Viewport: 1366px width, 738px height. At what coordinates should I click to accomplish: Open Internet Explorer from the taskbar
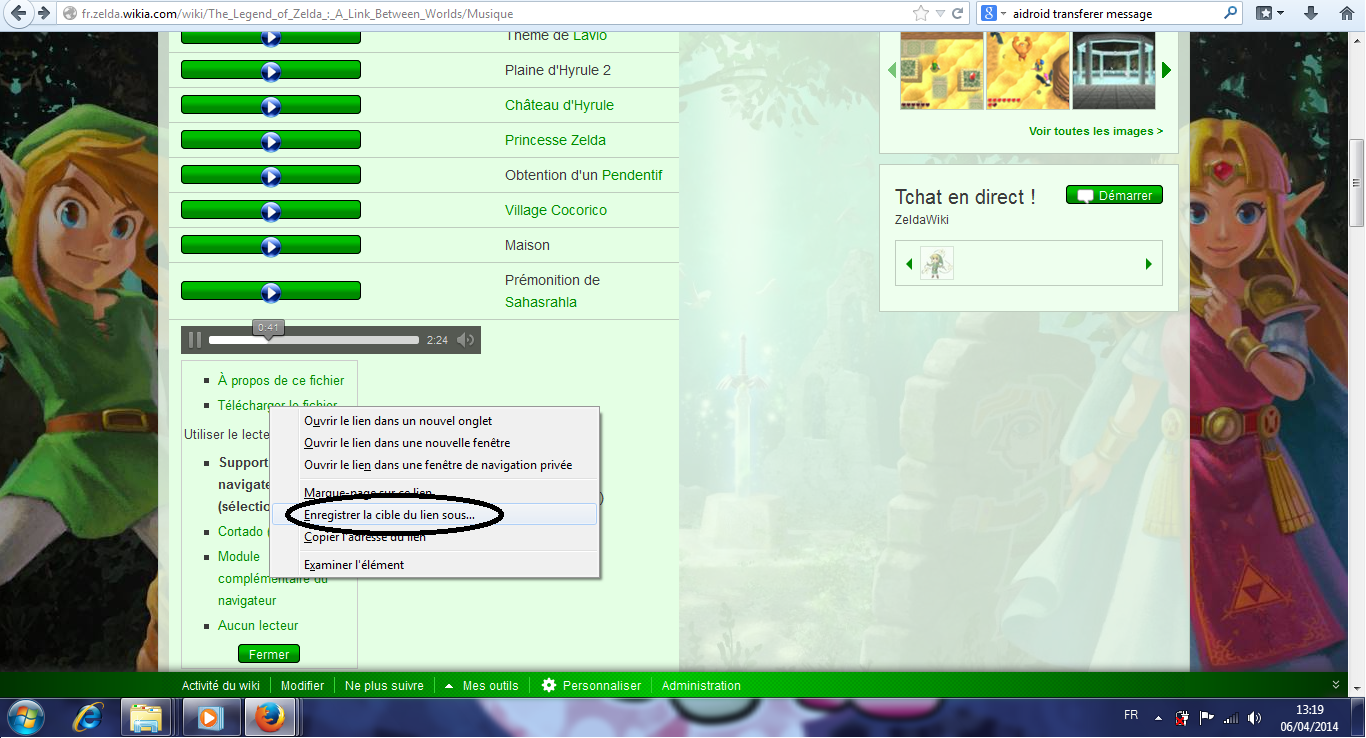[88, 717]
